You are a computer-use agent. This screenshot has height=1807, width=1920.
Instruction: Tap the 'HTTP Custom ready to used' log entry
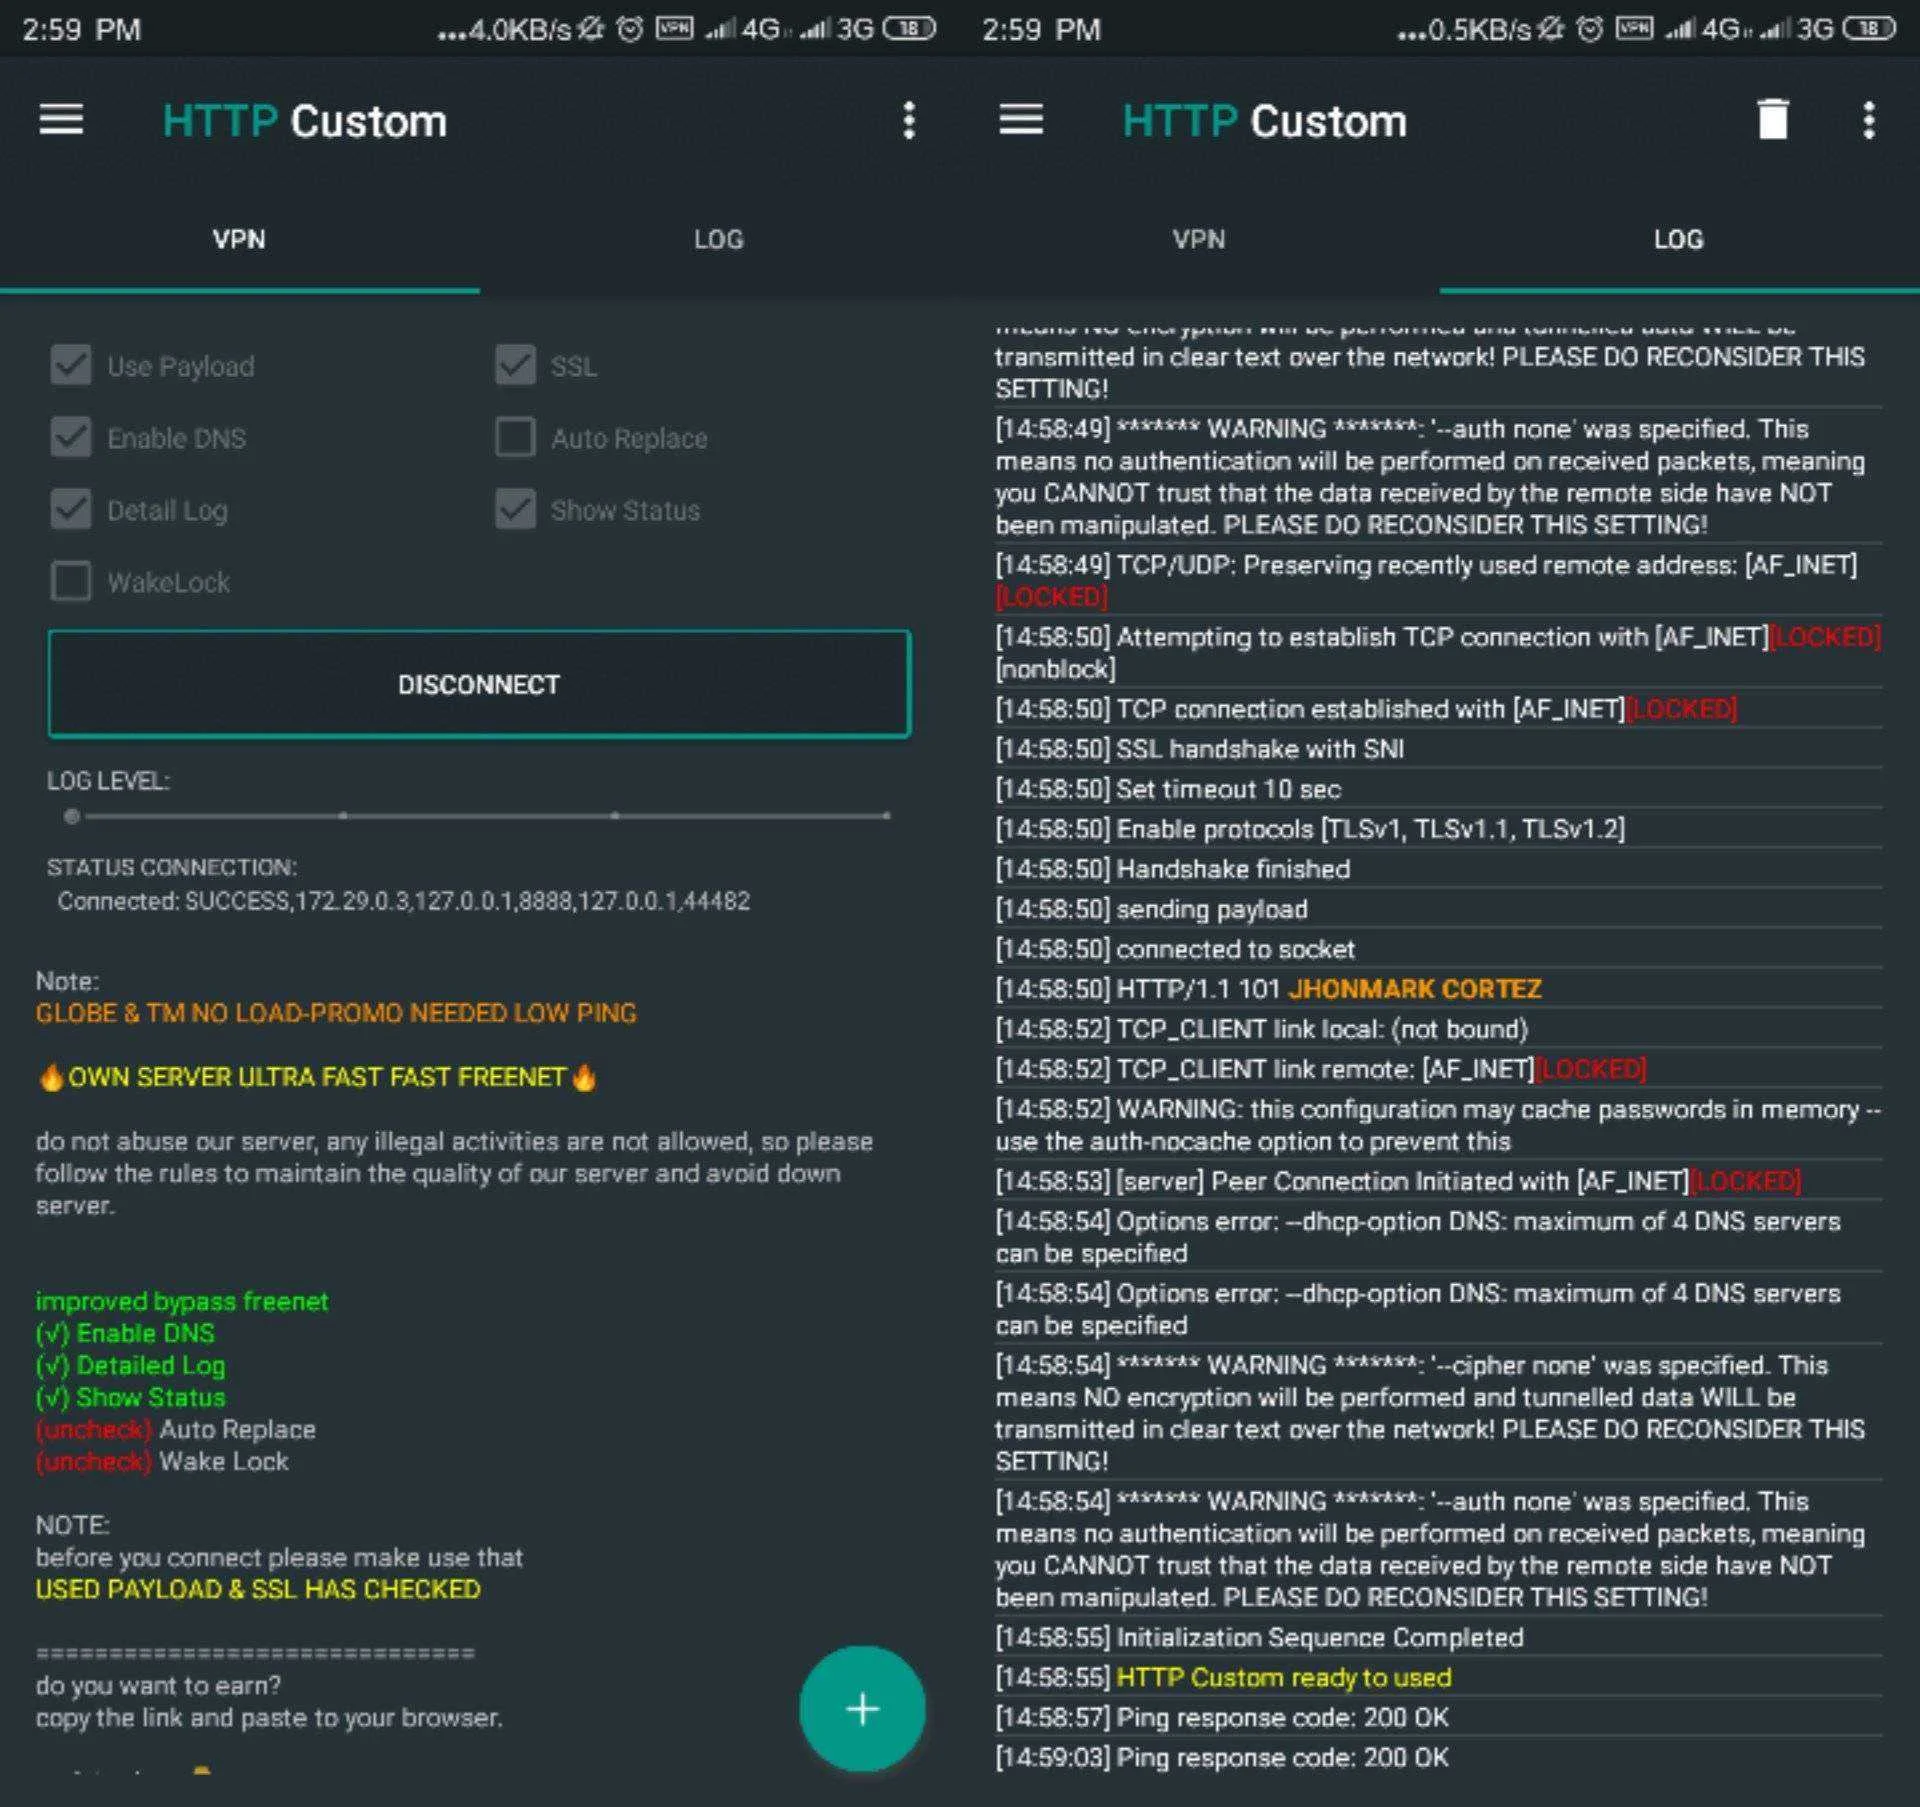1438,1677
